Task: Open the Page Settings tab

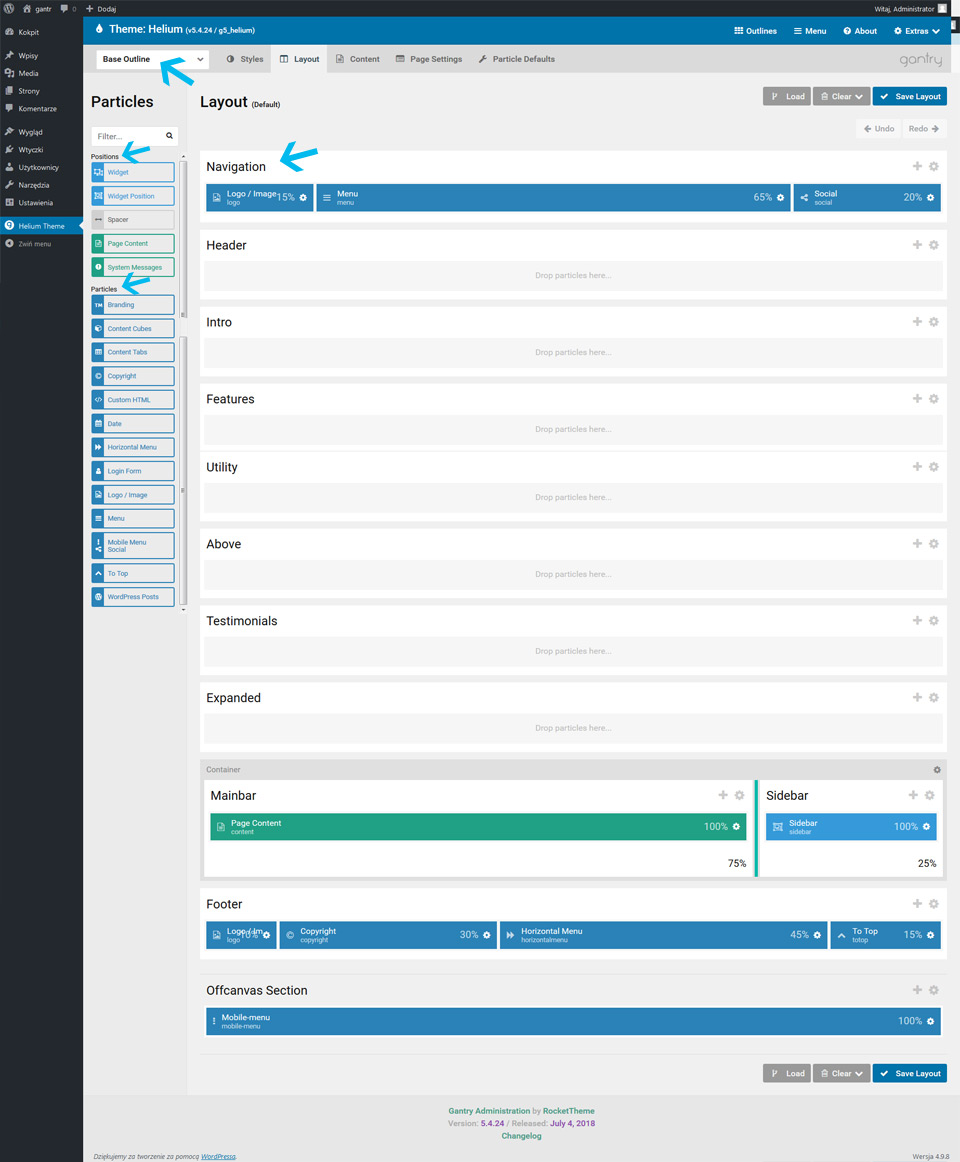Action: click(x=428, y=59)
